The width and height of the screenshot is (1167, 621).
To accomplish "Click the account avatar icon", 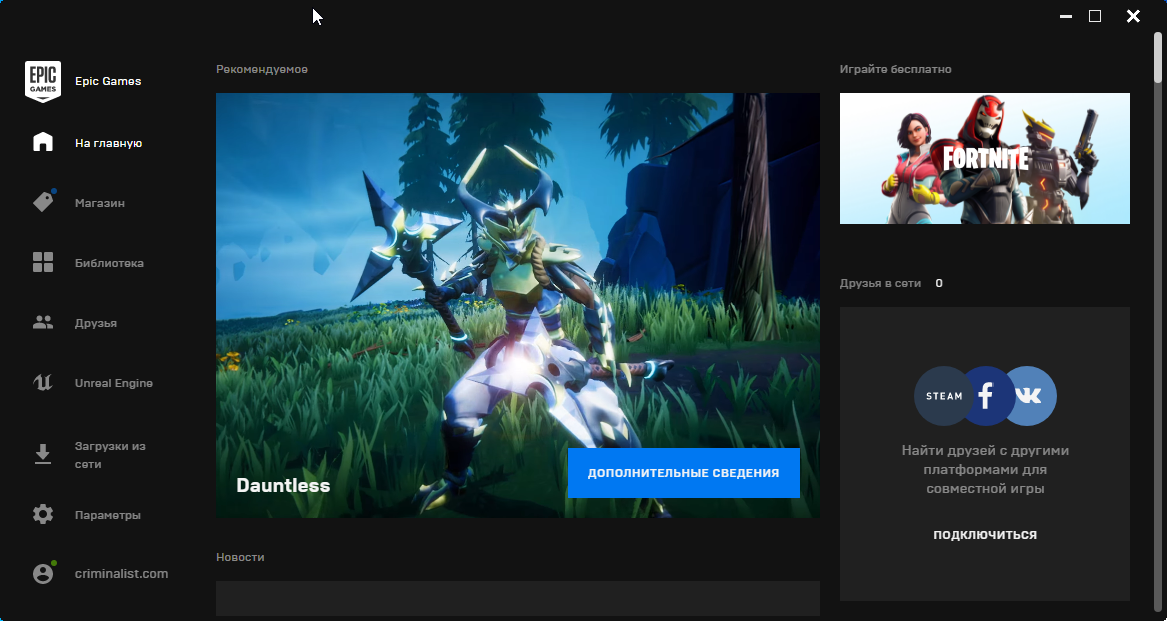I will click(x=43, y=573).
